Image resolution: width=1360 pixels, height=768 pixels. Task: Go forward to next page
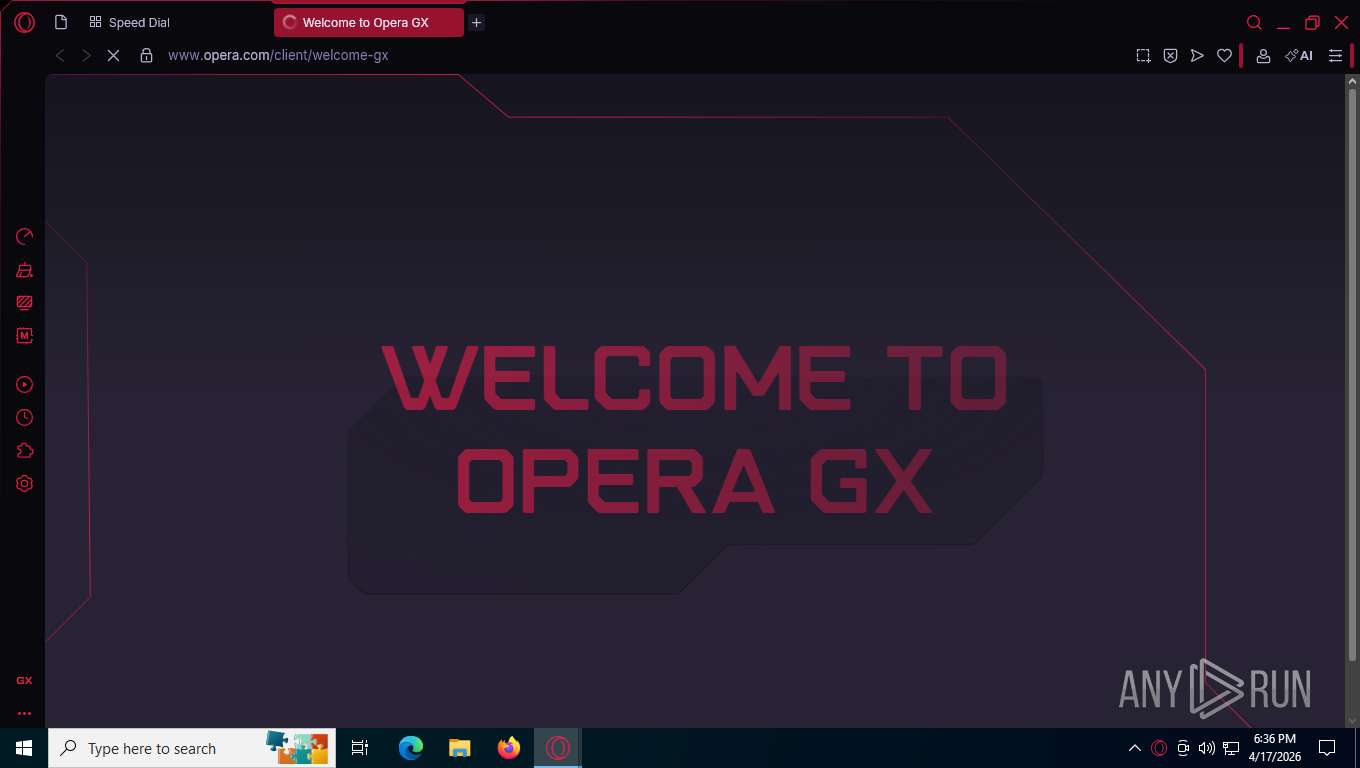pyautogui.click(x=86, y=56)
